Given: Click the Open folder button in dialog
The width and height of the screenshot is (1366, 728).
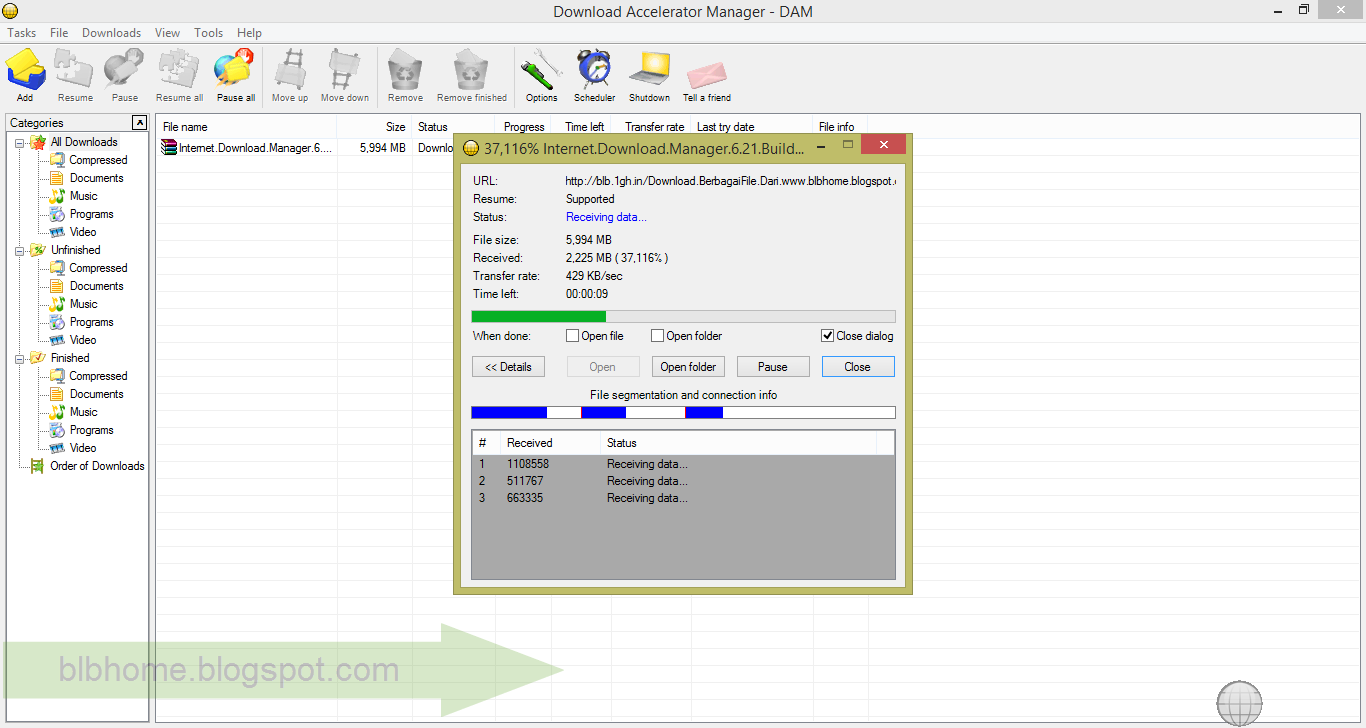Looking at the screenshot, I should pyautogui.click(x=688, y=367).
